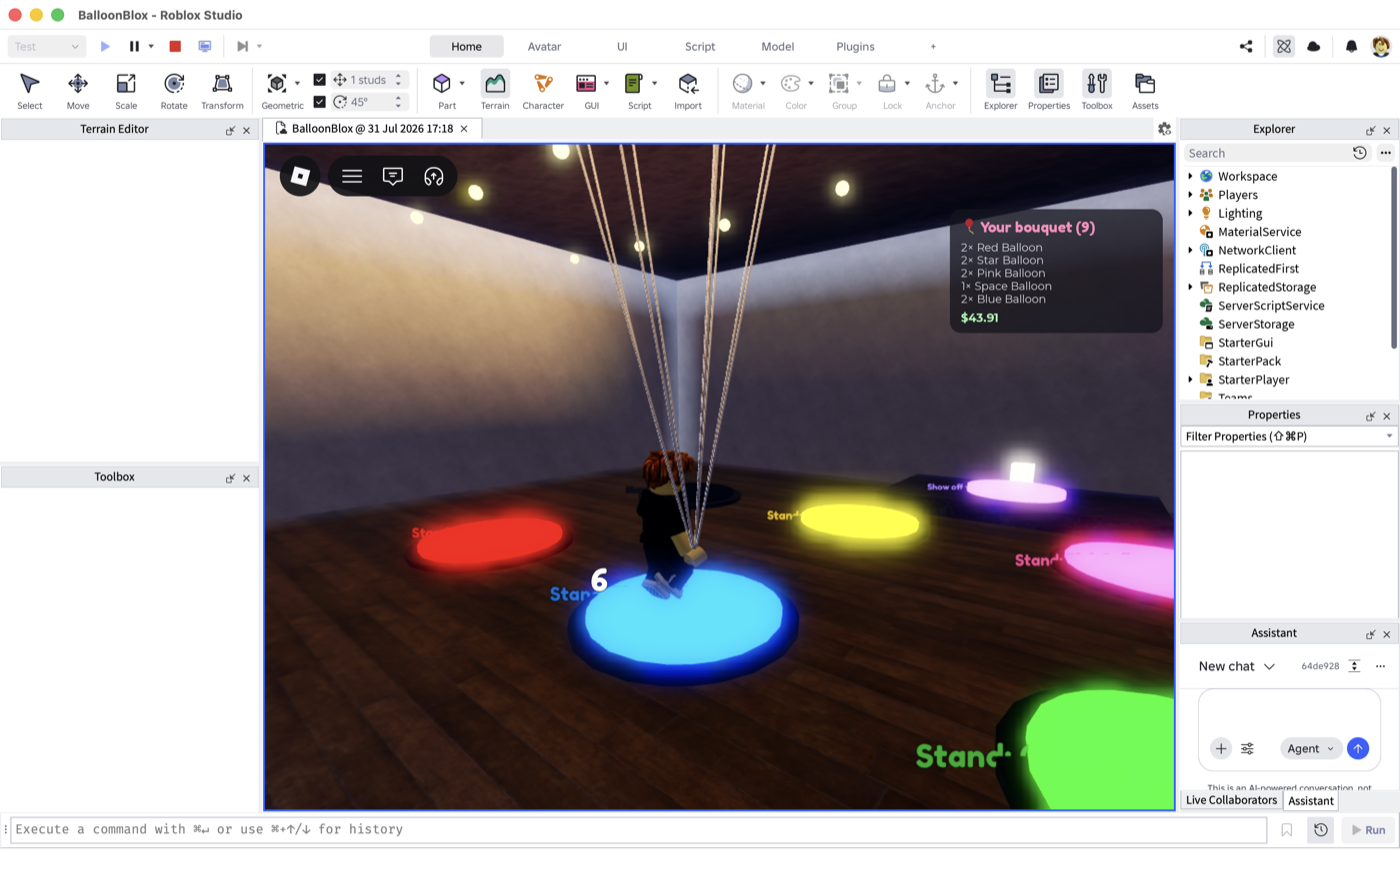
Task: Click the Group tool
Action: [839, 83]
